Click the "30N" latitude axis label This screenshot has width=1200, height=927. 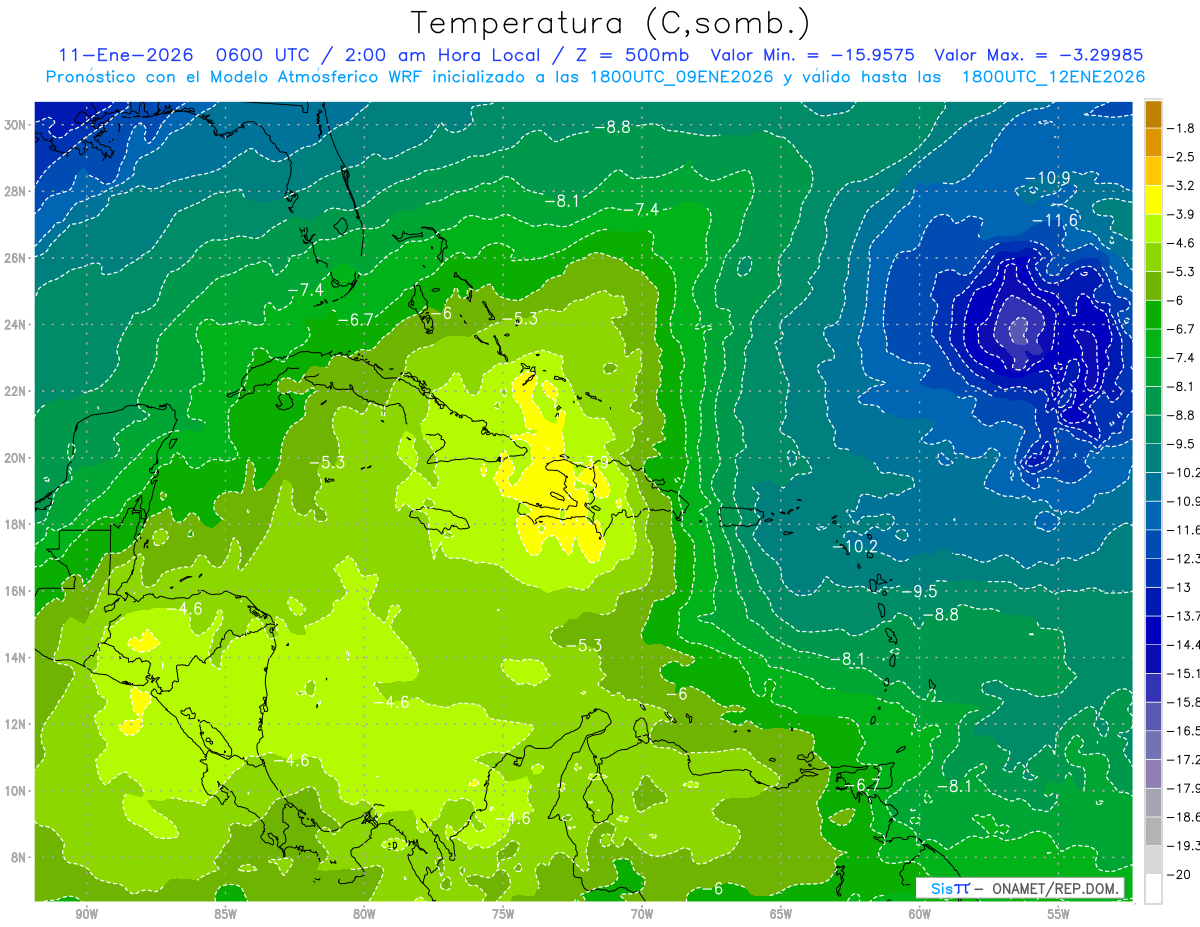[x=15, y=125]
